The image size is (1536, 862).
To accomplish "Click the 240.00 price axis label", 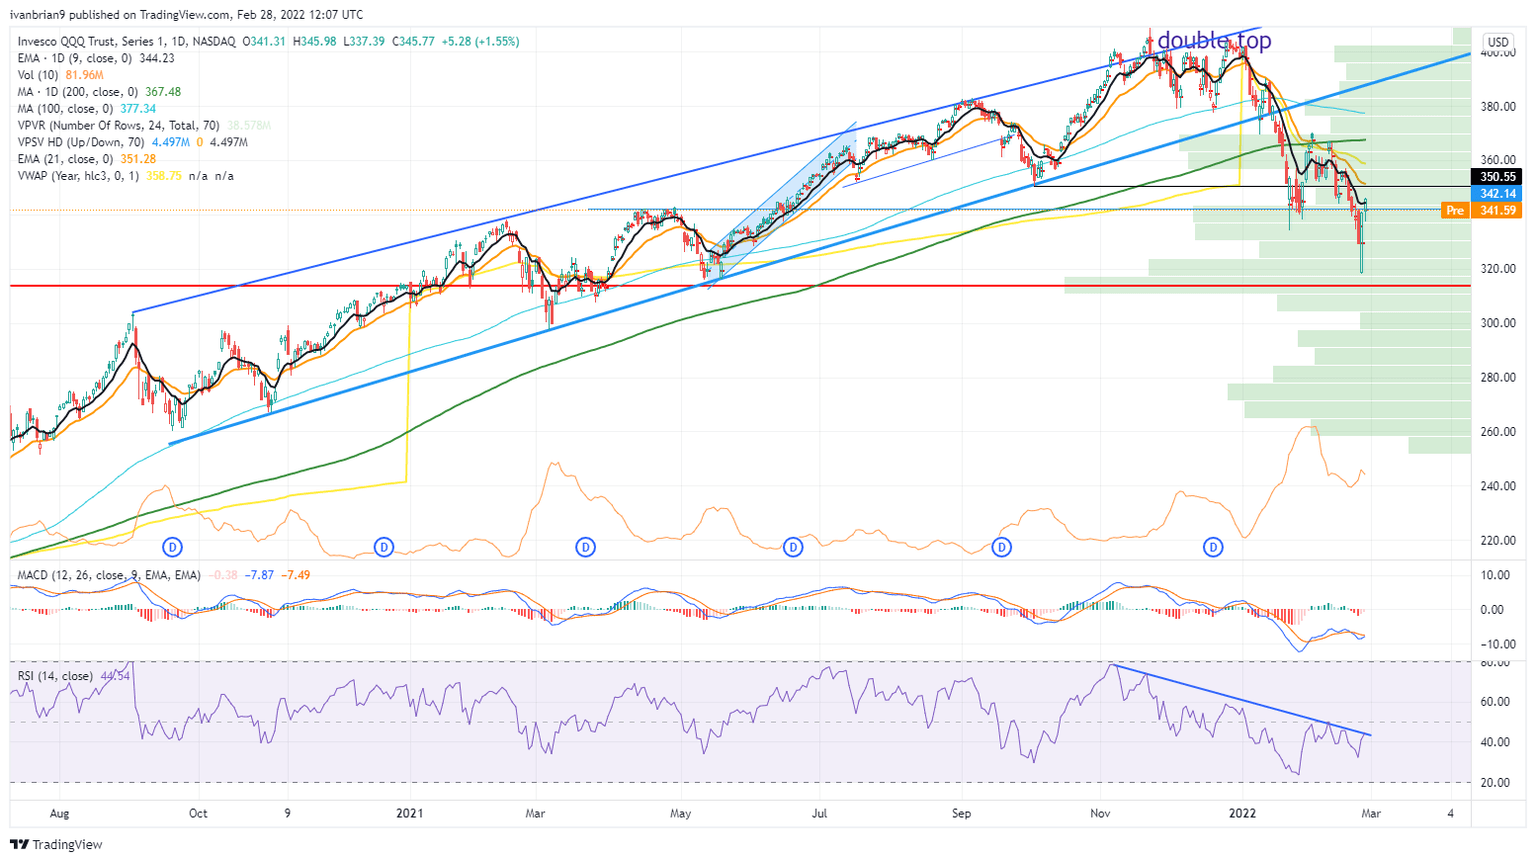I will (1499, 486).
